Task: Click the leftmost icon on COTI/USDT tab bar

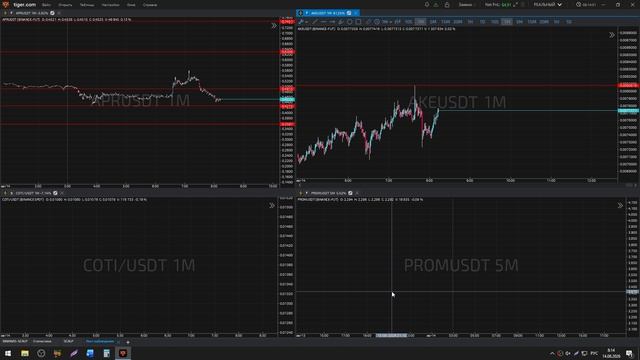Action: coord(5,193)
